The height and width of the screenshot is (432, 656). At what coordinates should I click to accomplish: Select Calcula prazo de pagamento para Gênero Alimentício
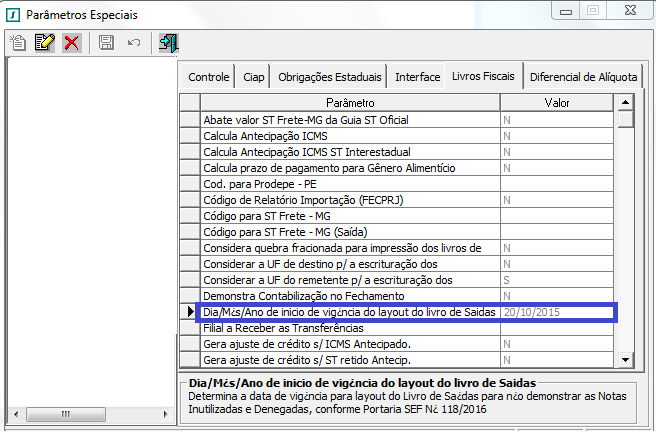point(350,168)
